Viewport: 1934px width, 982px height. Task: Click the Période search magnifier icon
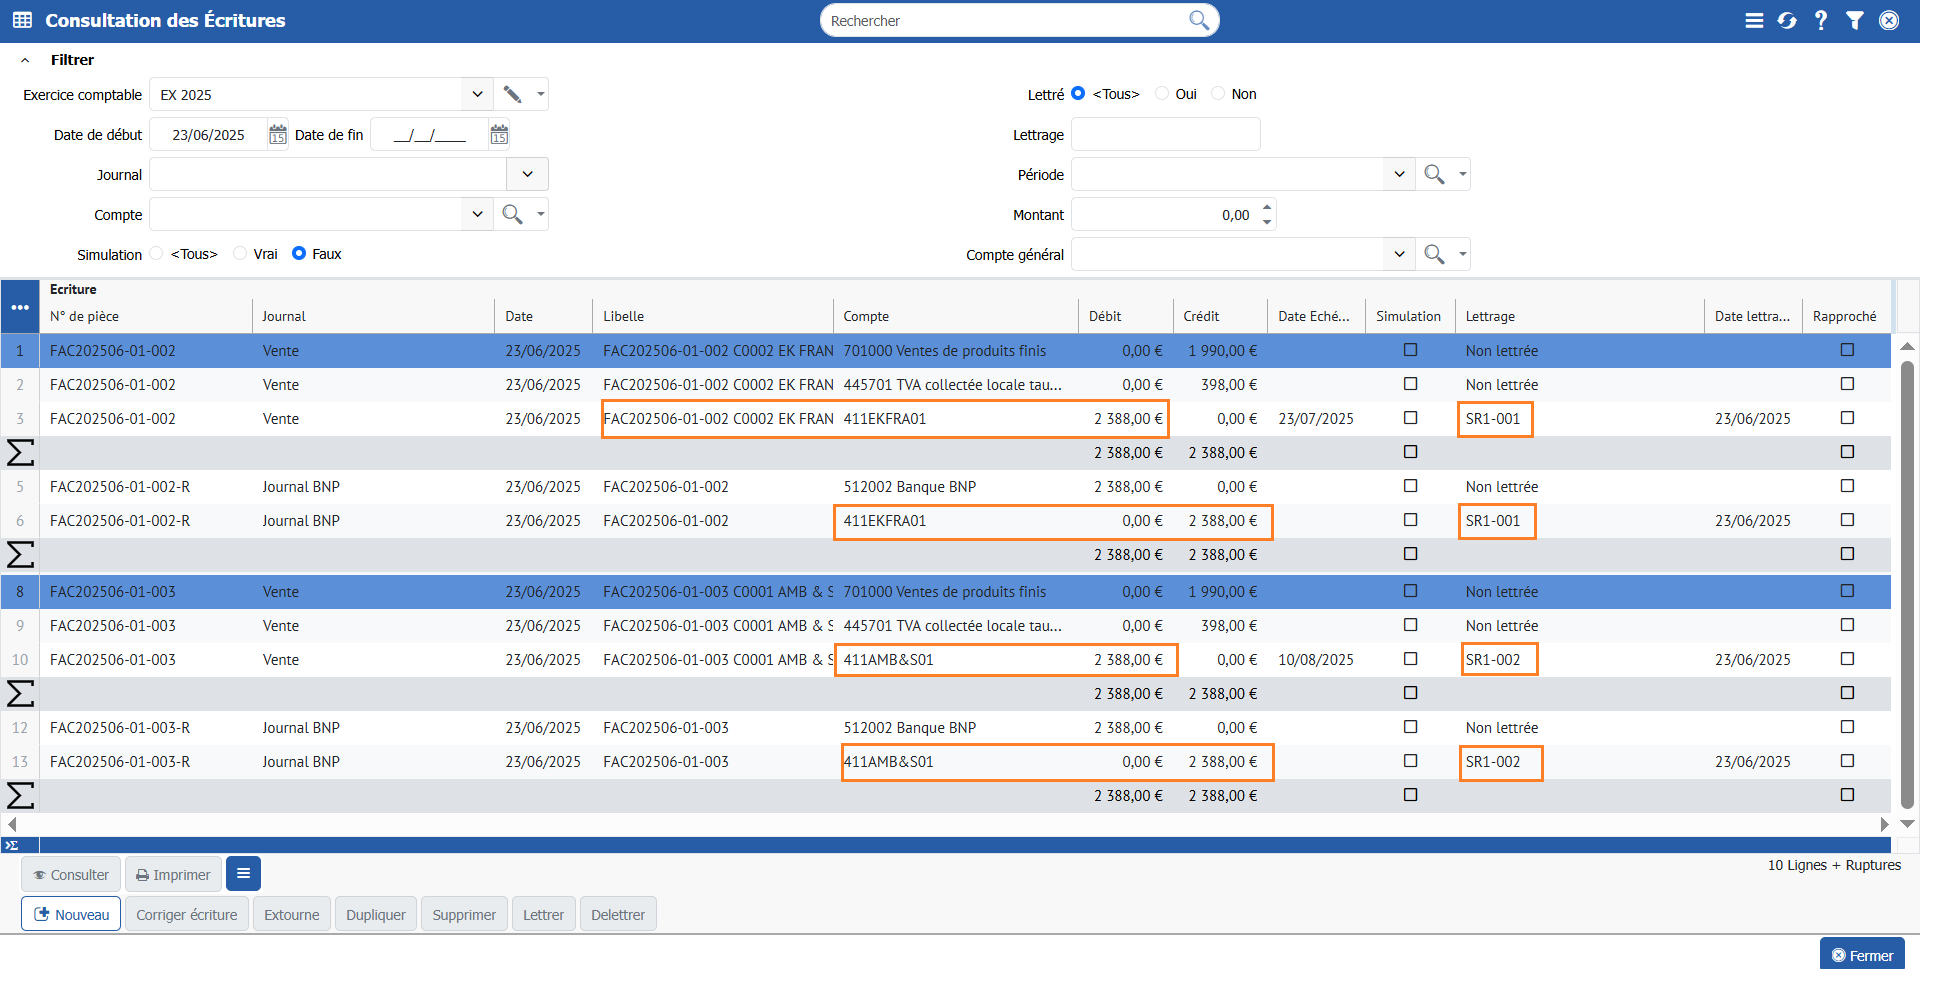(x=1434, y=174)
